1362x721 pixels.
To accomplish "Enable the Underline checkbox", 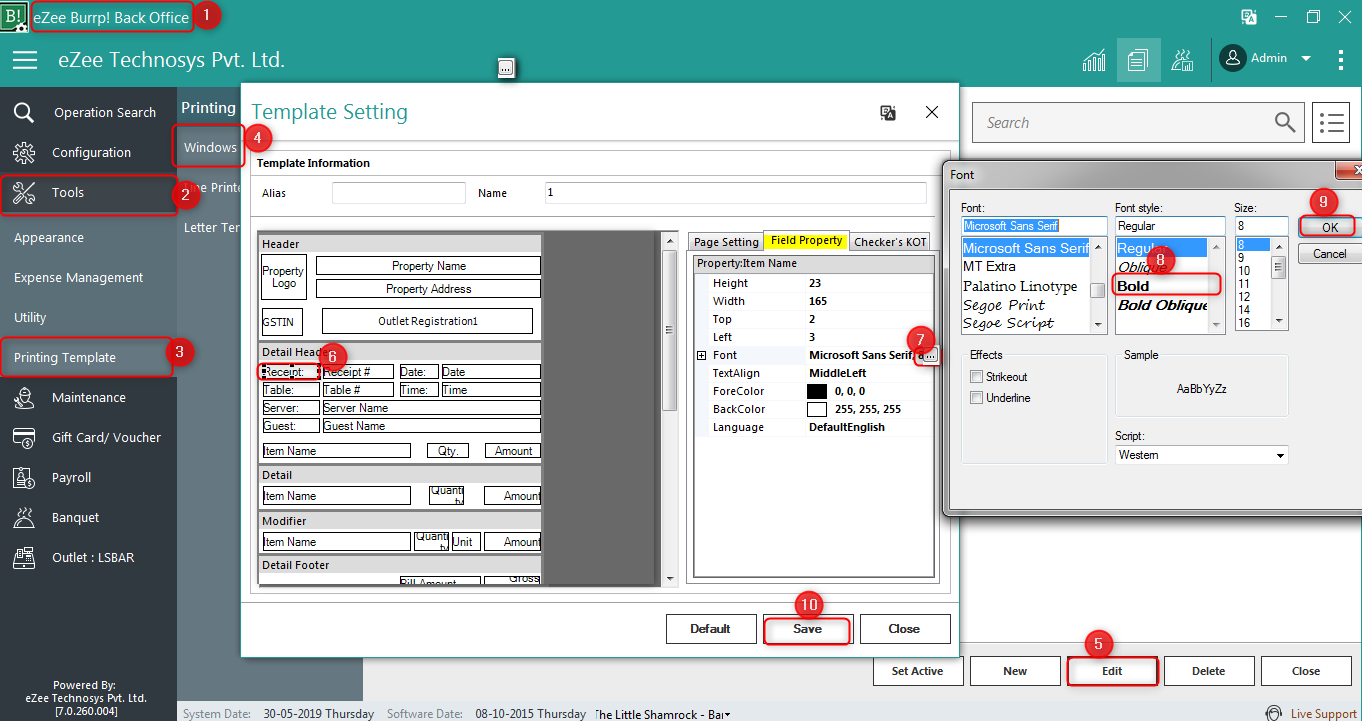I will tap(976, 398).
